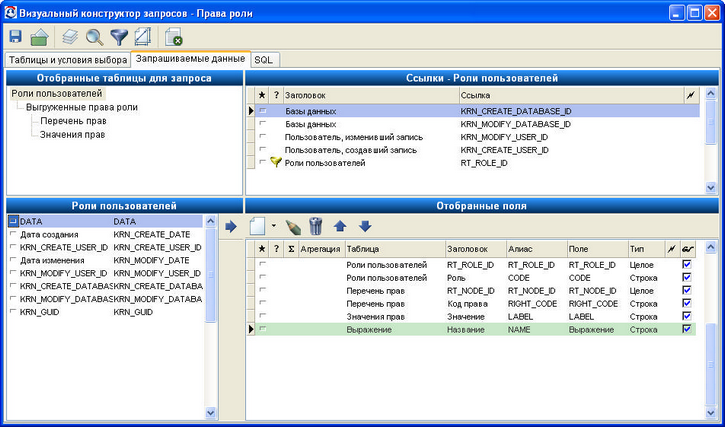Screen dimensions: 725x427
Task: Click the application icon in title bar
Action: tap(10, 13)
